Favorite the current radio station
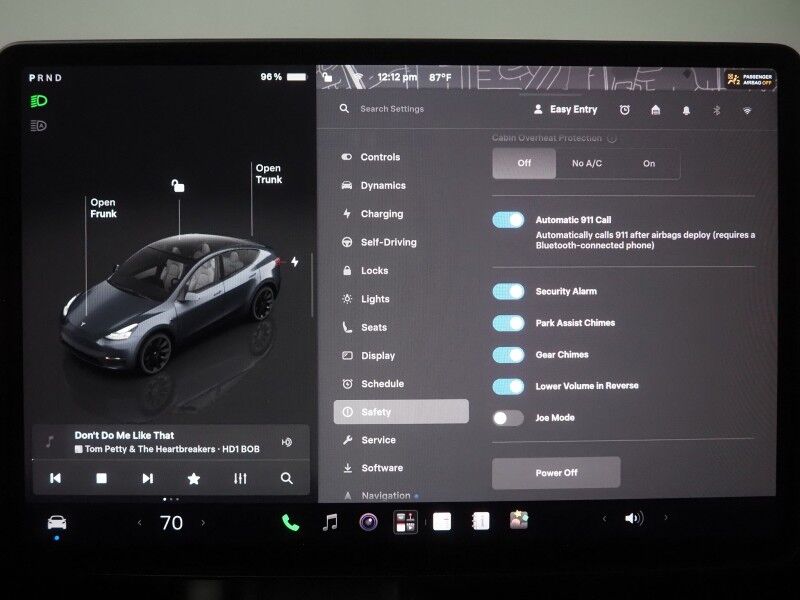The height and width of the screenshot is (600, 800). (194, 478)
